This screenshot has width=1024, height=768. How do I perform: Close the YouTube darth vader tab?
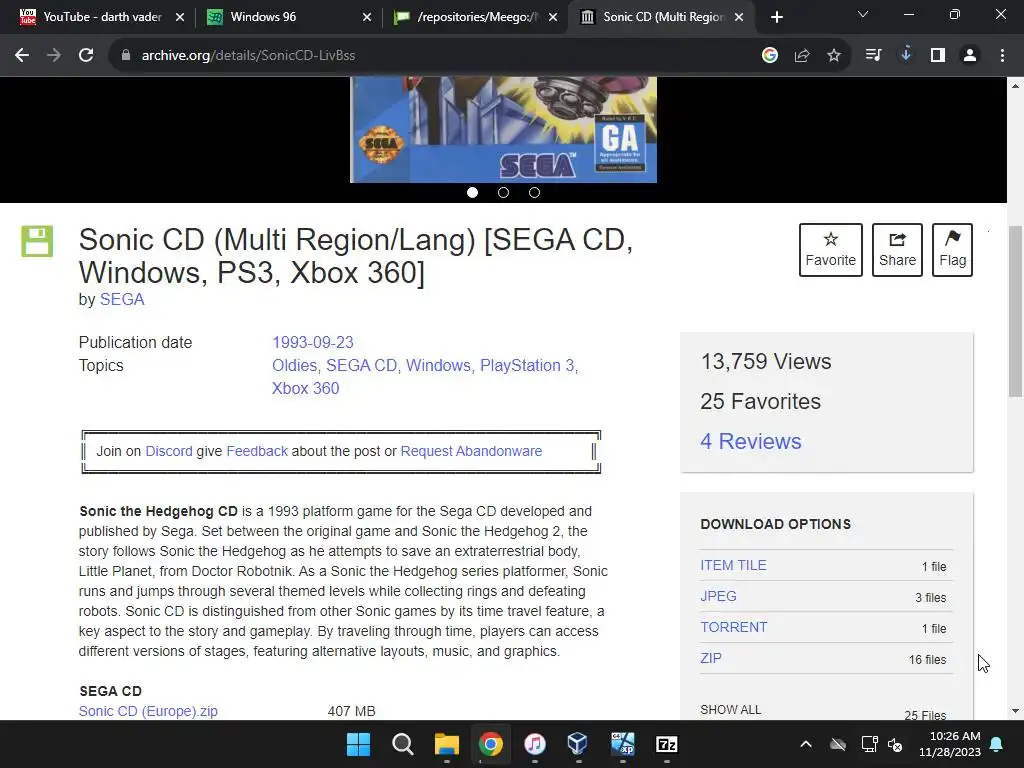[x=180, y=18]
